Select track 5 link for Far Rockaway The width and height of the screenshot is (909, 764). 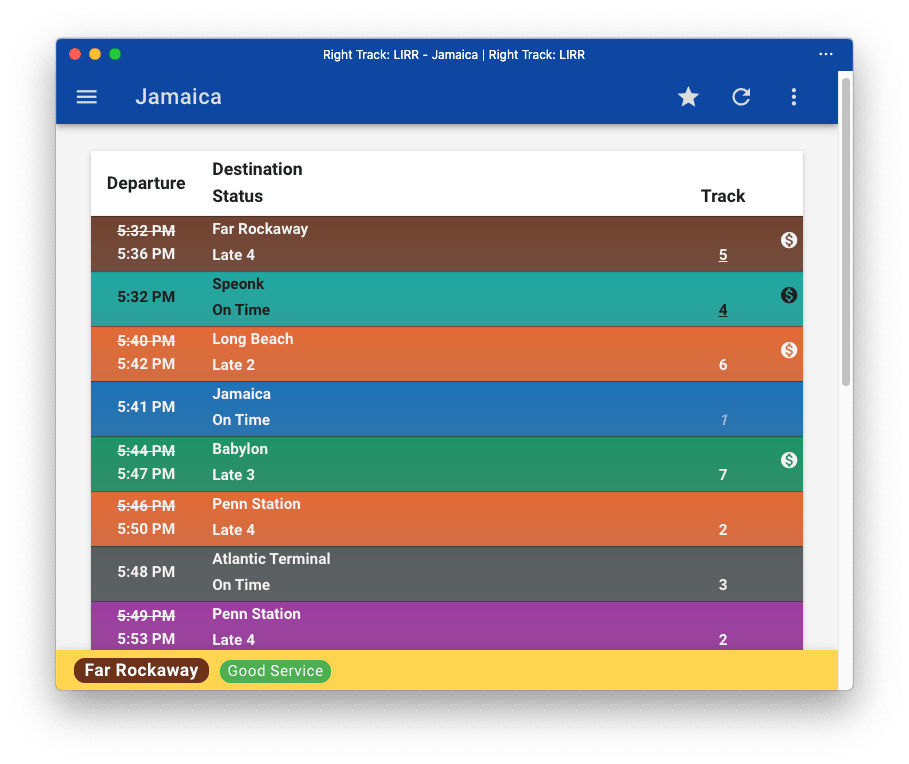(x=723, y=255)
